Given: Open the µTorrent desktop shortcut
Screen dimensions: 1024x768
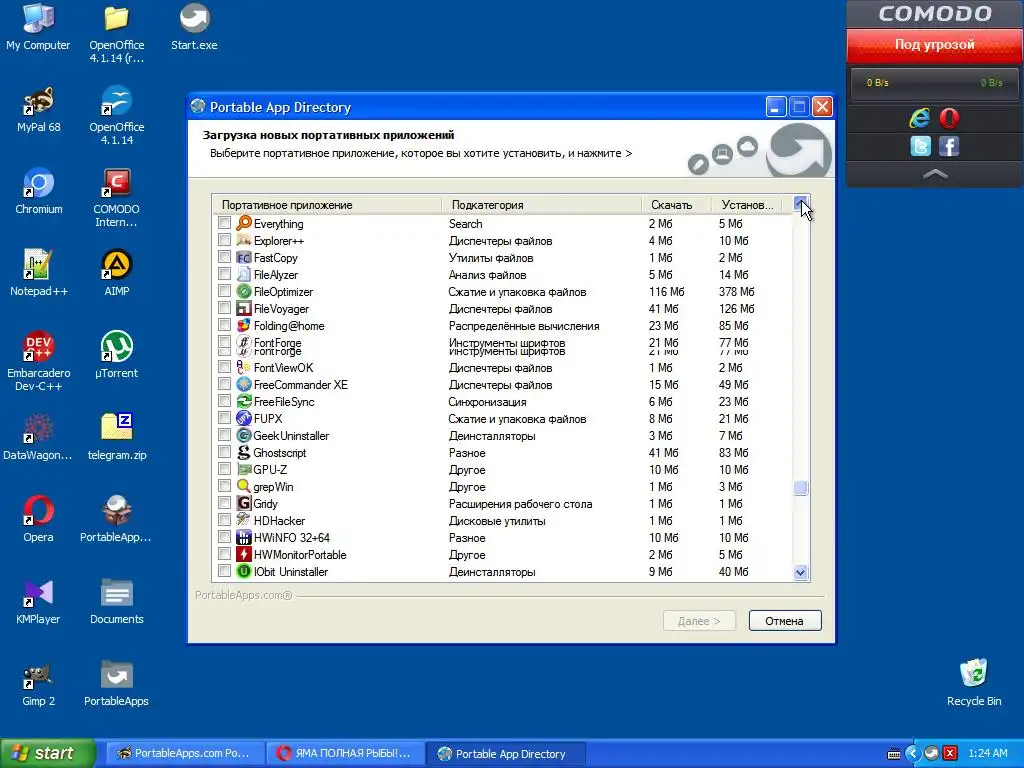Looking at the screenshot, I should tap(117, 355).
